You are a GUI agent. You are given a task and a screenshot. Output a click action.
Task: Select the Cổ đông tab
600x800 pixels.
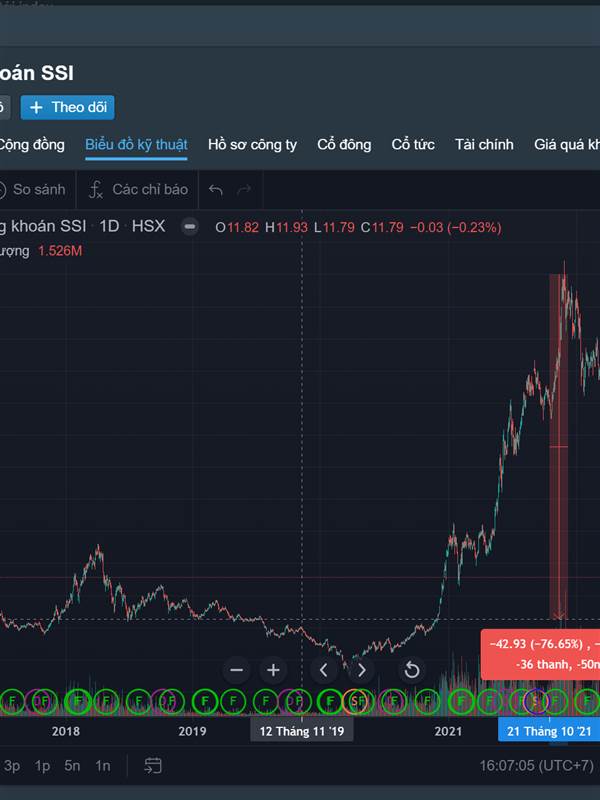(344, 145)
